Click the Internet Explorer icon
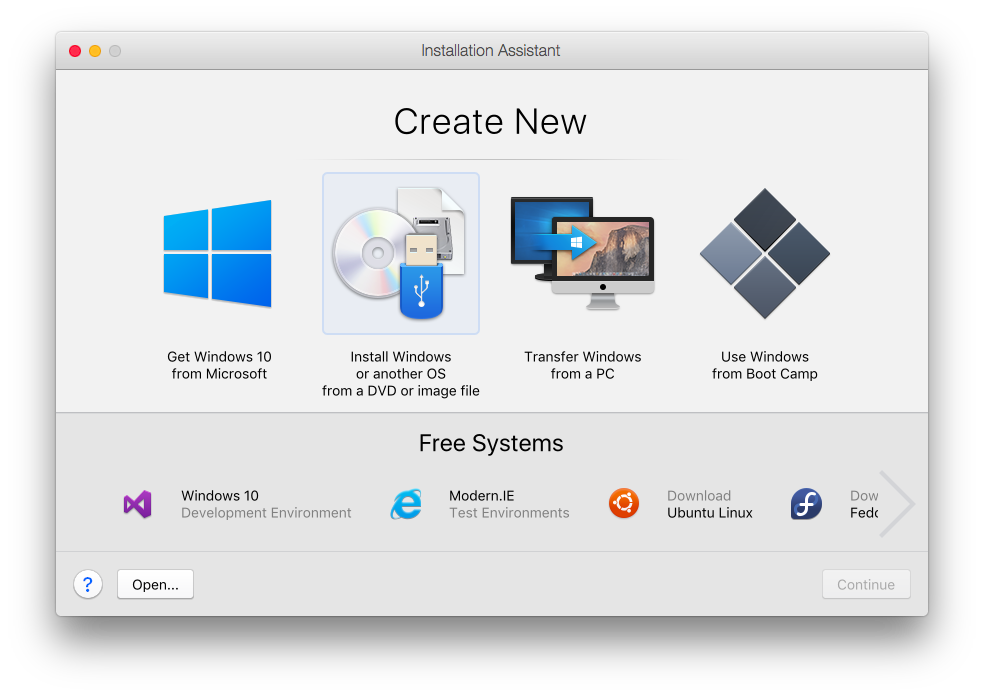 (405, 505)
